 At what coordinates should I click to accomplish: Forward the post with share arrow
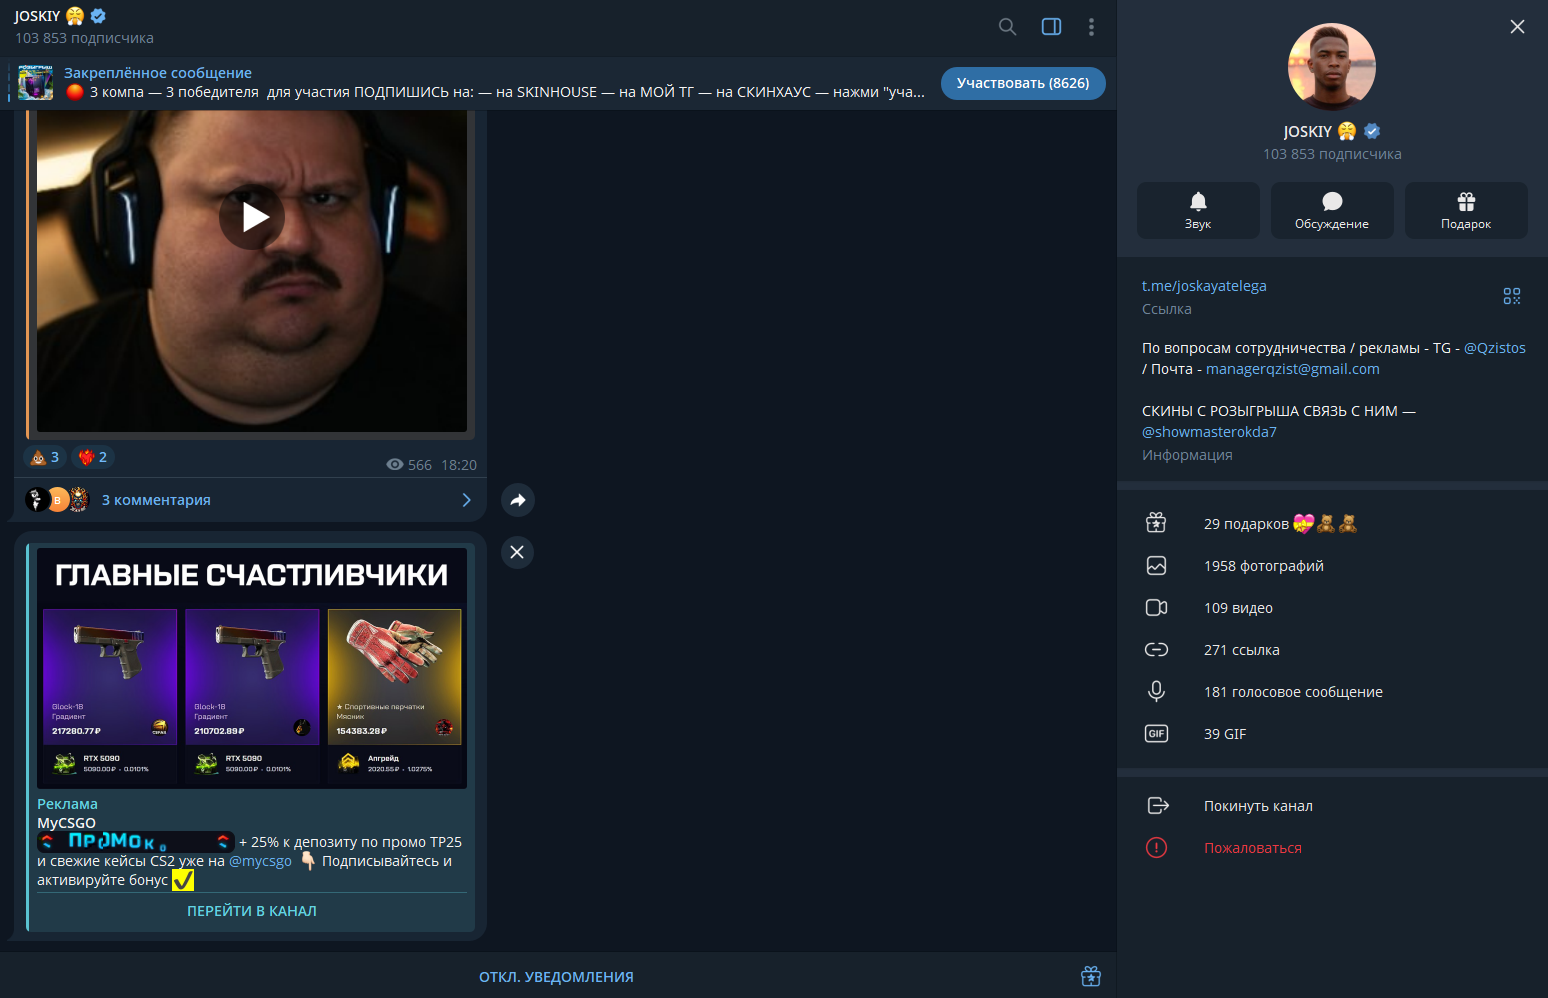pos(517,500)
